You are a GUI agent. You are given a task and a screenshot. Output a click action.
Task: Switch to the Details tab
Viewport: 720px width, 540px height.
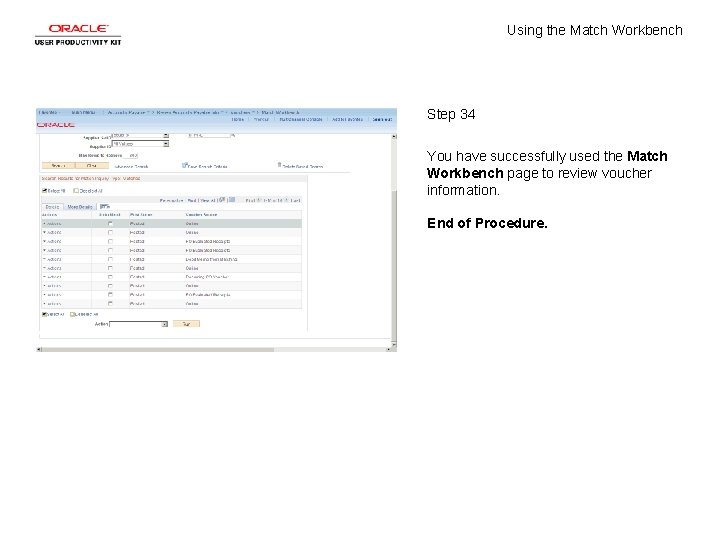coord(52,207)
